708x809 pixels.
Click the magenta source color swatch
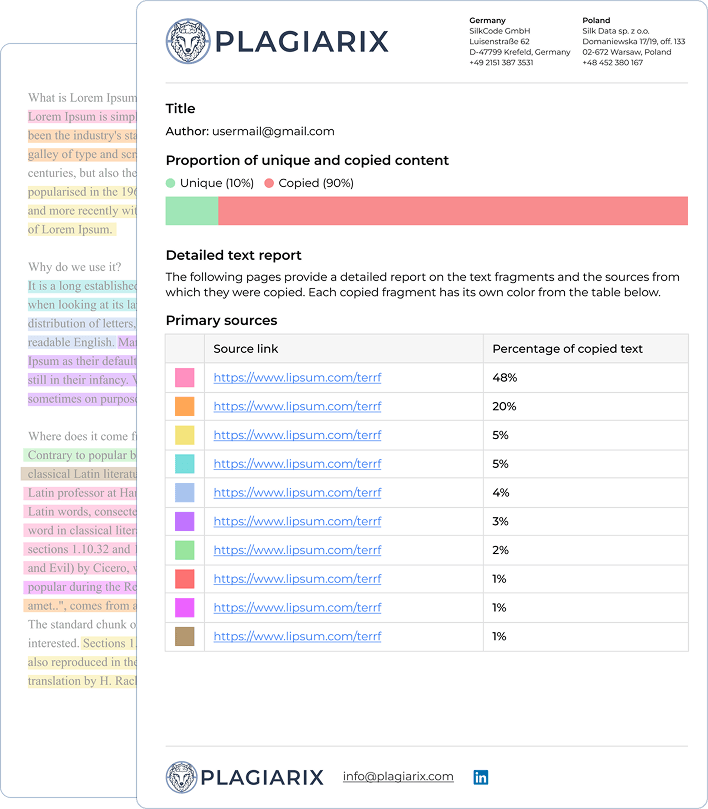(x=185, y=608)
